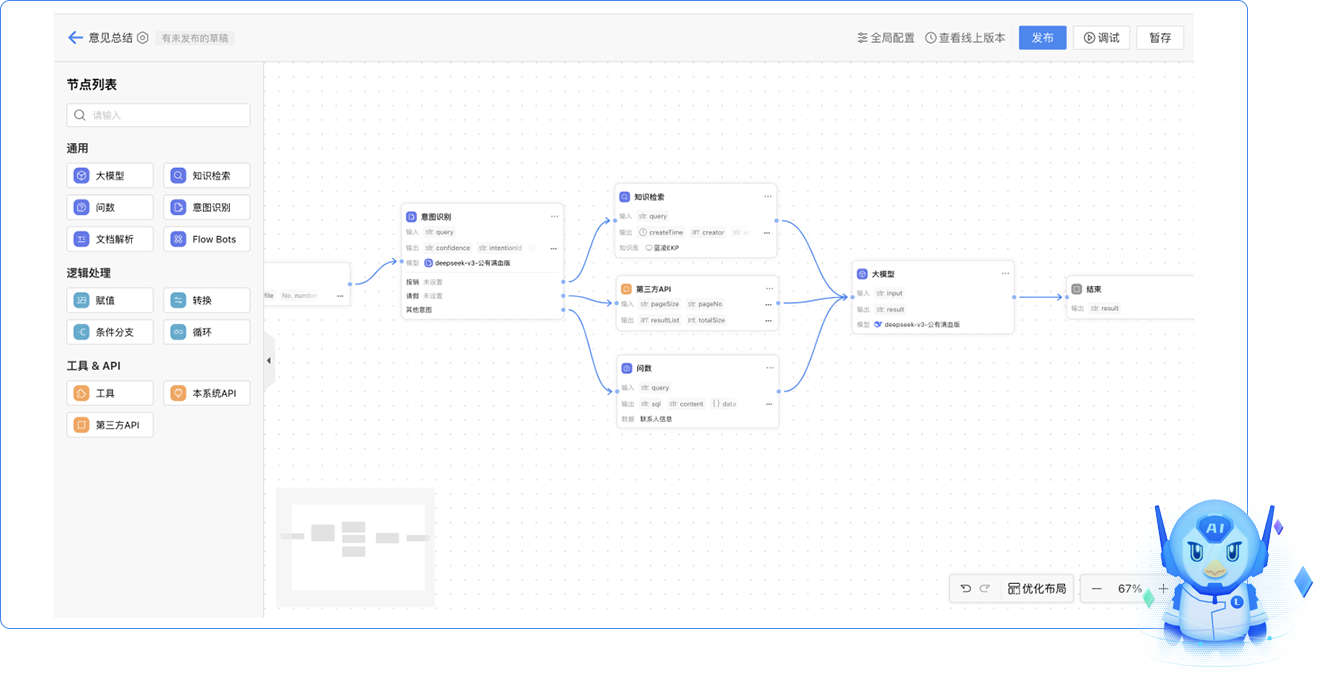Click the plus button to zoom in
The height and width of the screenshot is (683, 1322).
[x=1163, y=589]
